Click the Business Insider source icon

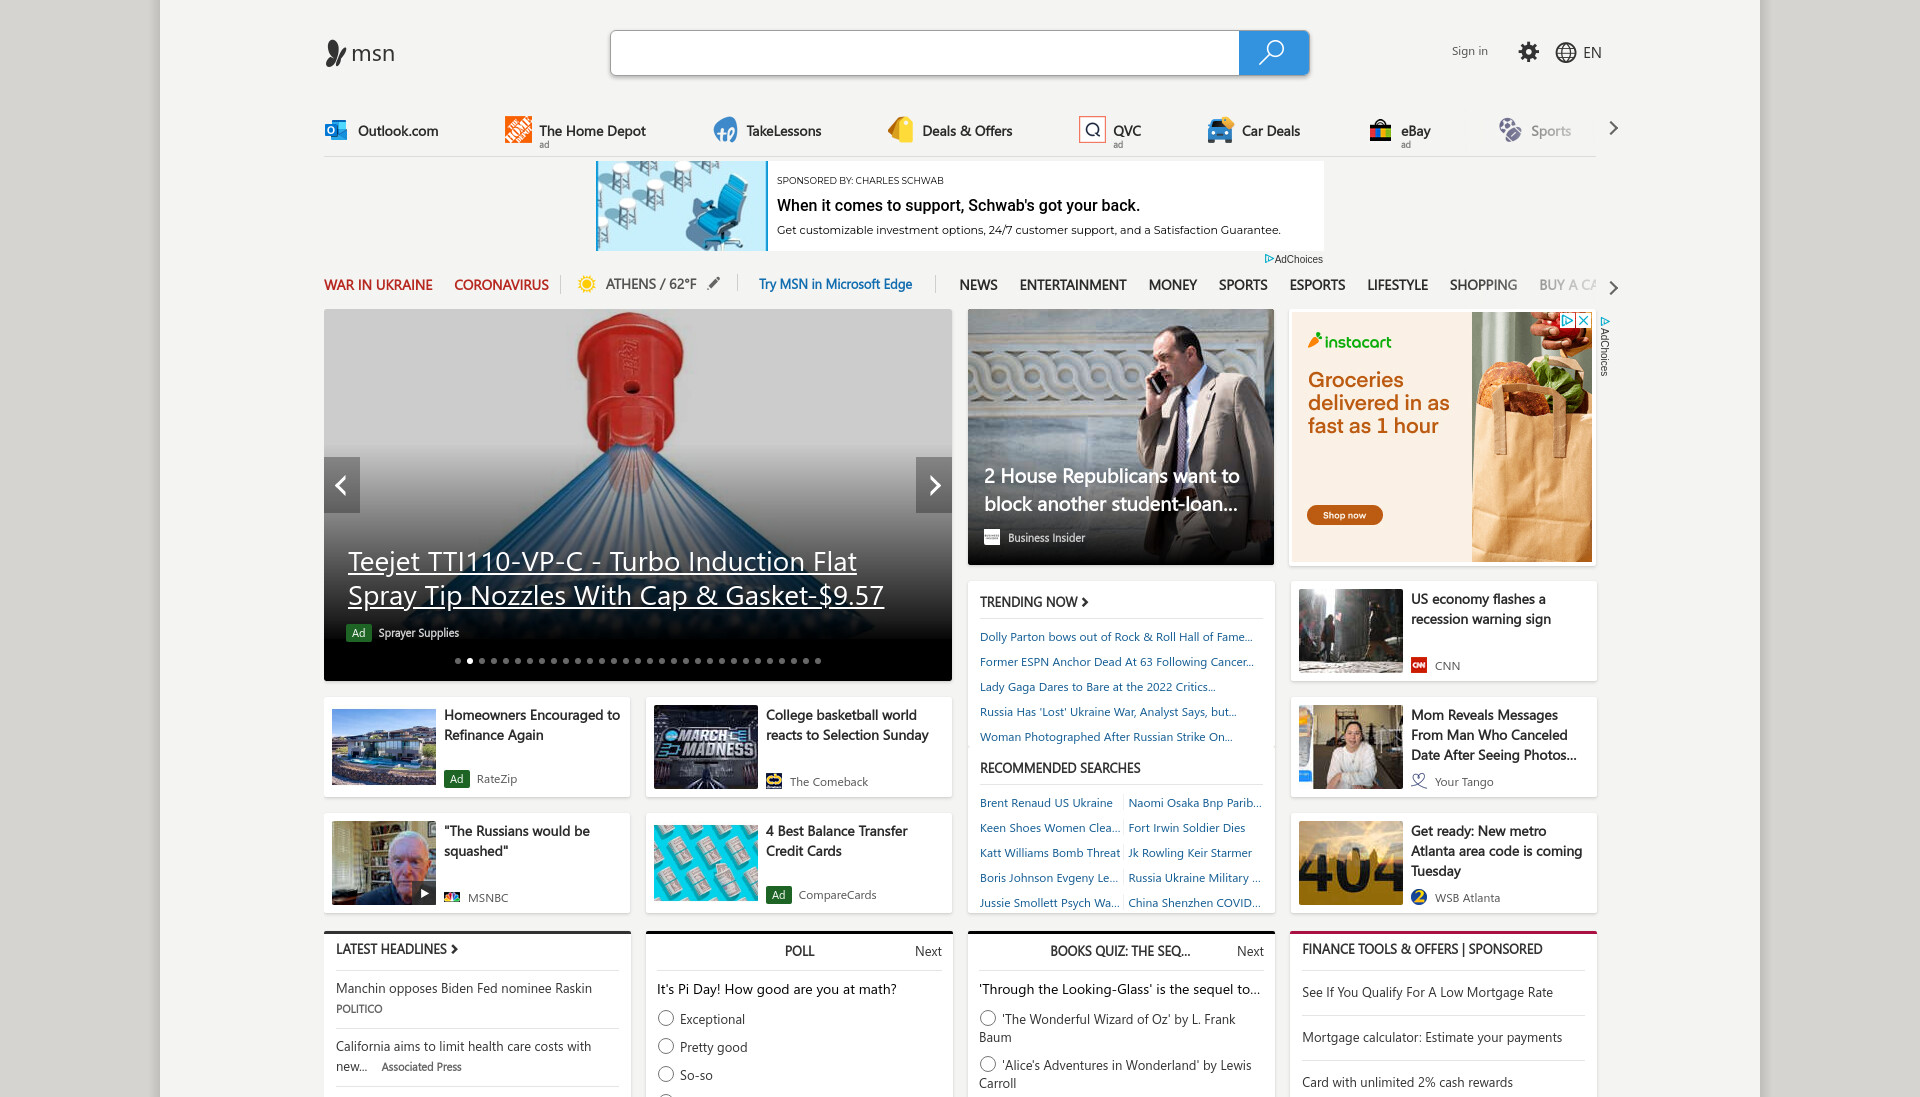(x=992, y=537)
